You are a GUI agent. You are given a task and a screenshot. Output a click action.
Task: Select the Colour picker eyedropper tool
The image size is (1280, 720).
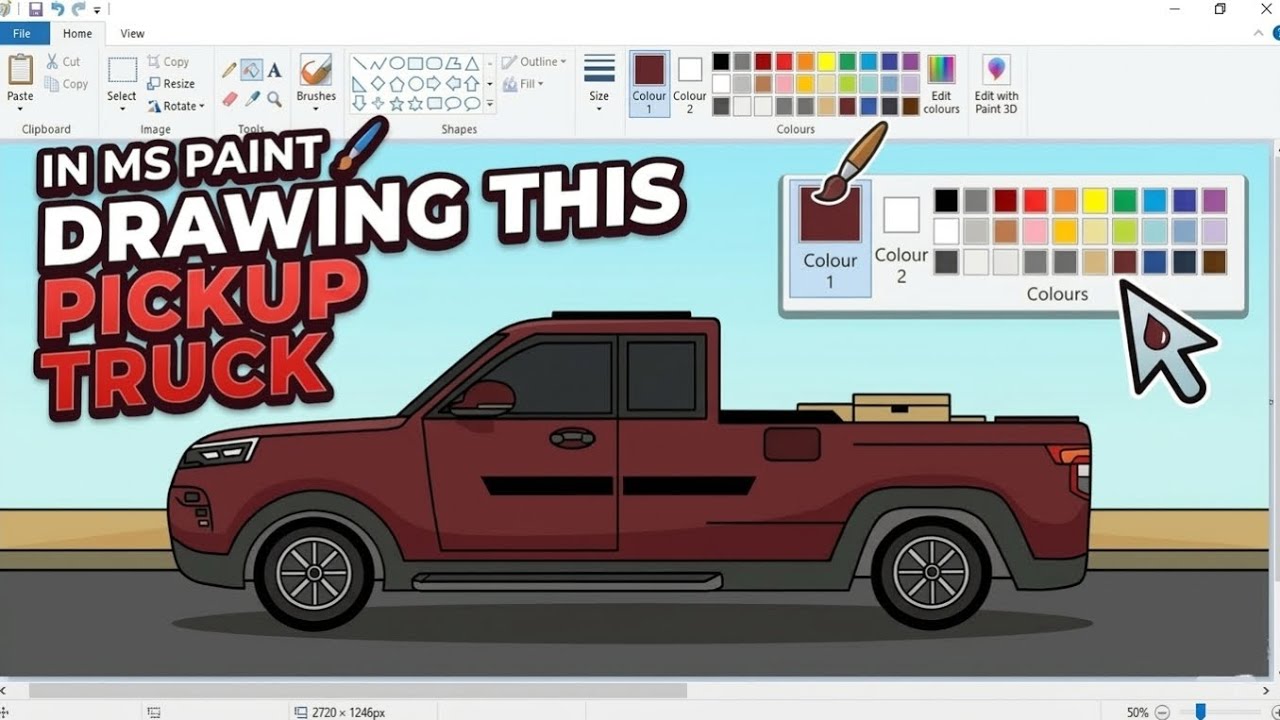point(251,99)
